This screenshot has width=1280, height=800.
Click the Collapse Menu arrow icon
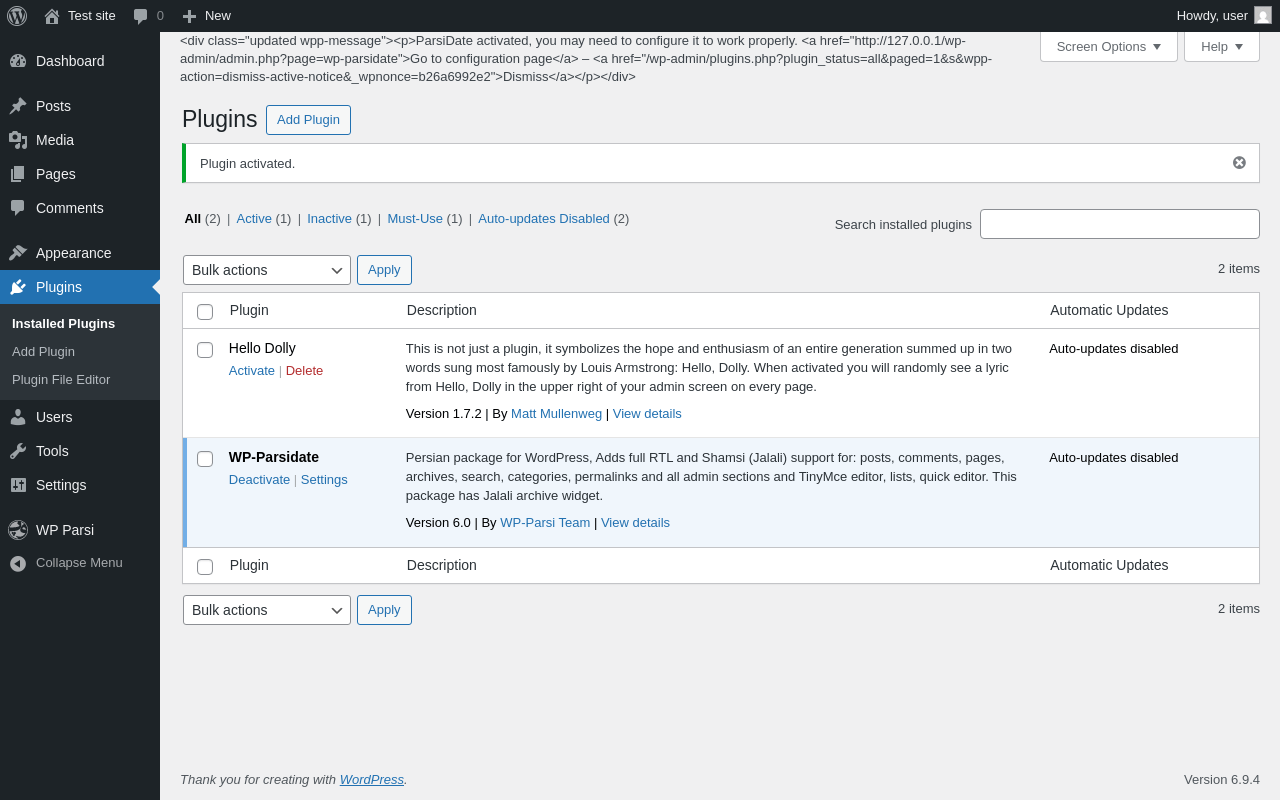click(x=18, y=563)
